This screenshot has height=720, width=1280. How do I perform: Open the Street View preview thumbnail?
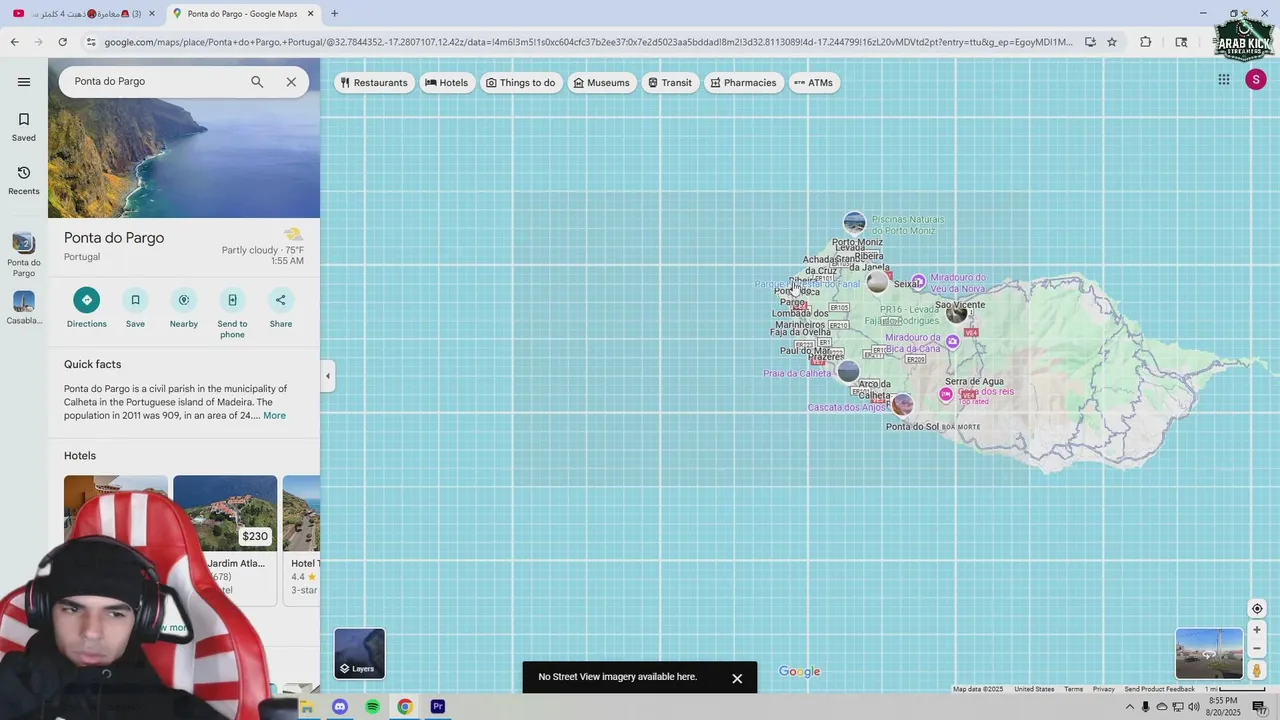(x=1209, y=654)
